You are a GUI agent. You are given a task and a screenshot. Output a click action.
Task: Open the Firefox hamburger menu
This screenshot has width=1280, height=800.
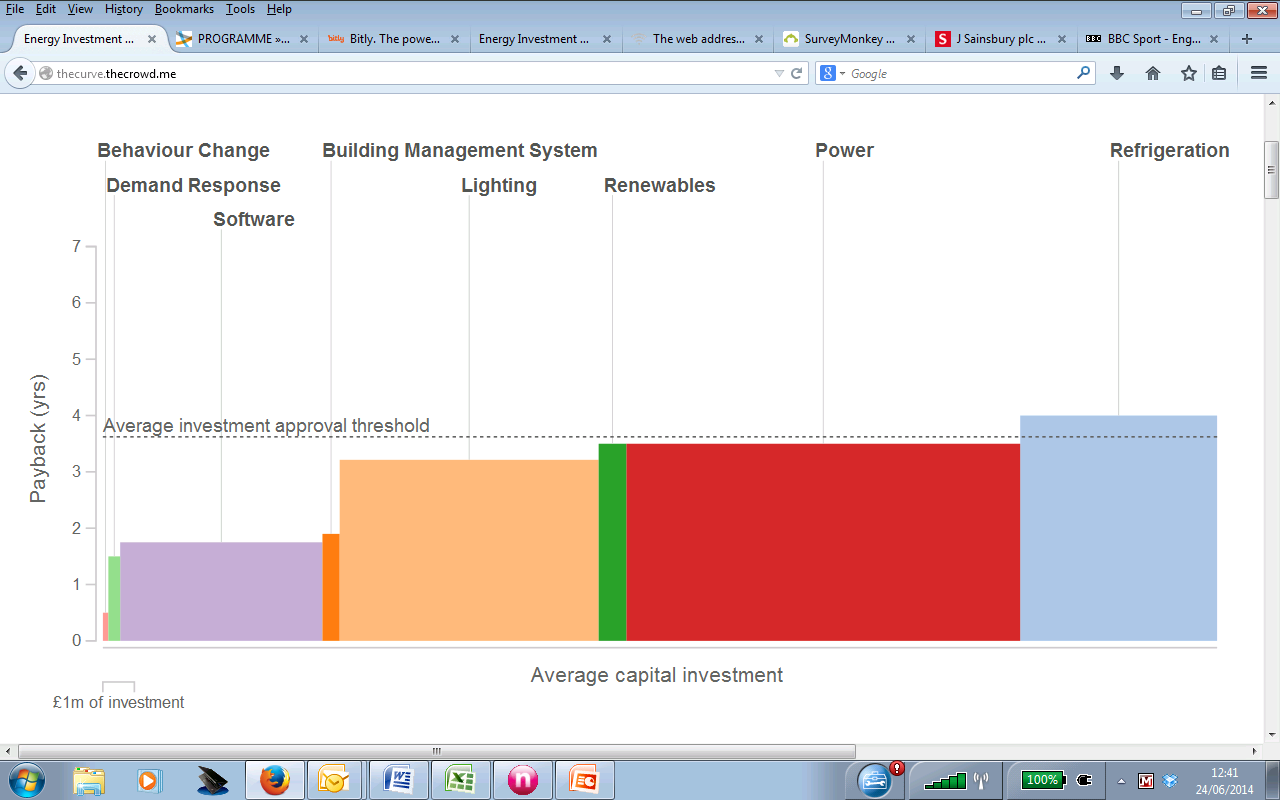tap(1258, 73)
